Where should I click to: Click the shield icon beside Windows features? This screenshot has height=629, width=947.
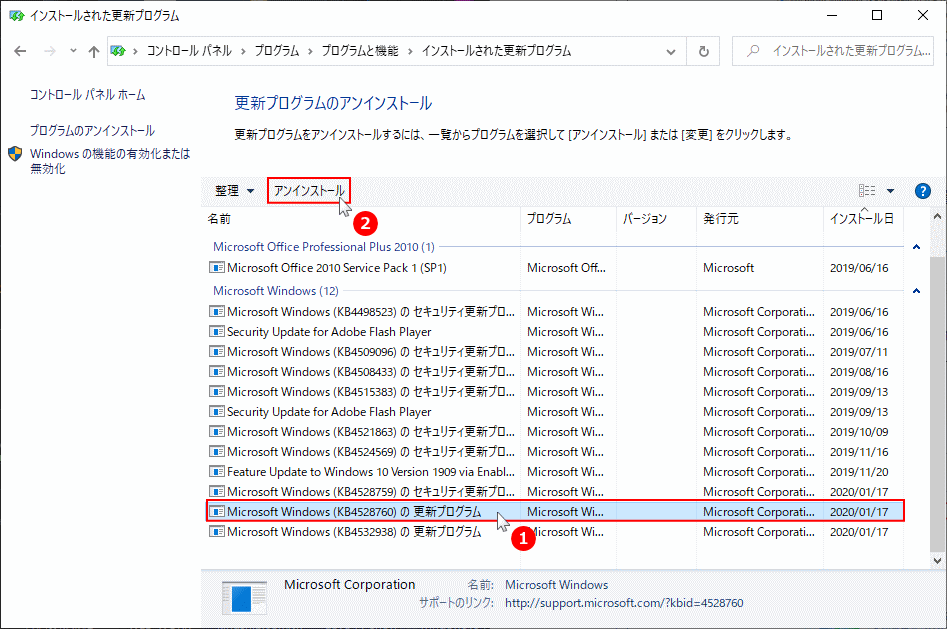coord(15,154)
